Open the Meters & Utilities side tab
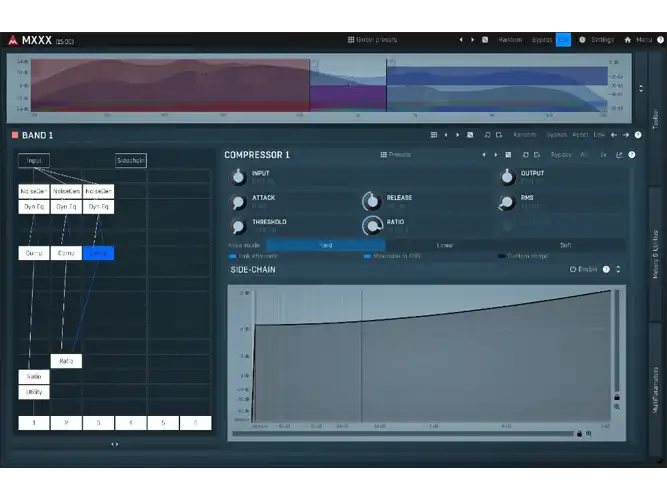 (x=656, y=254)
